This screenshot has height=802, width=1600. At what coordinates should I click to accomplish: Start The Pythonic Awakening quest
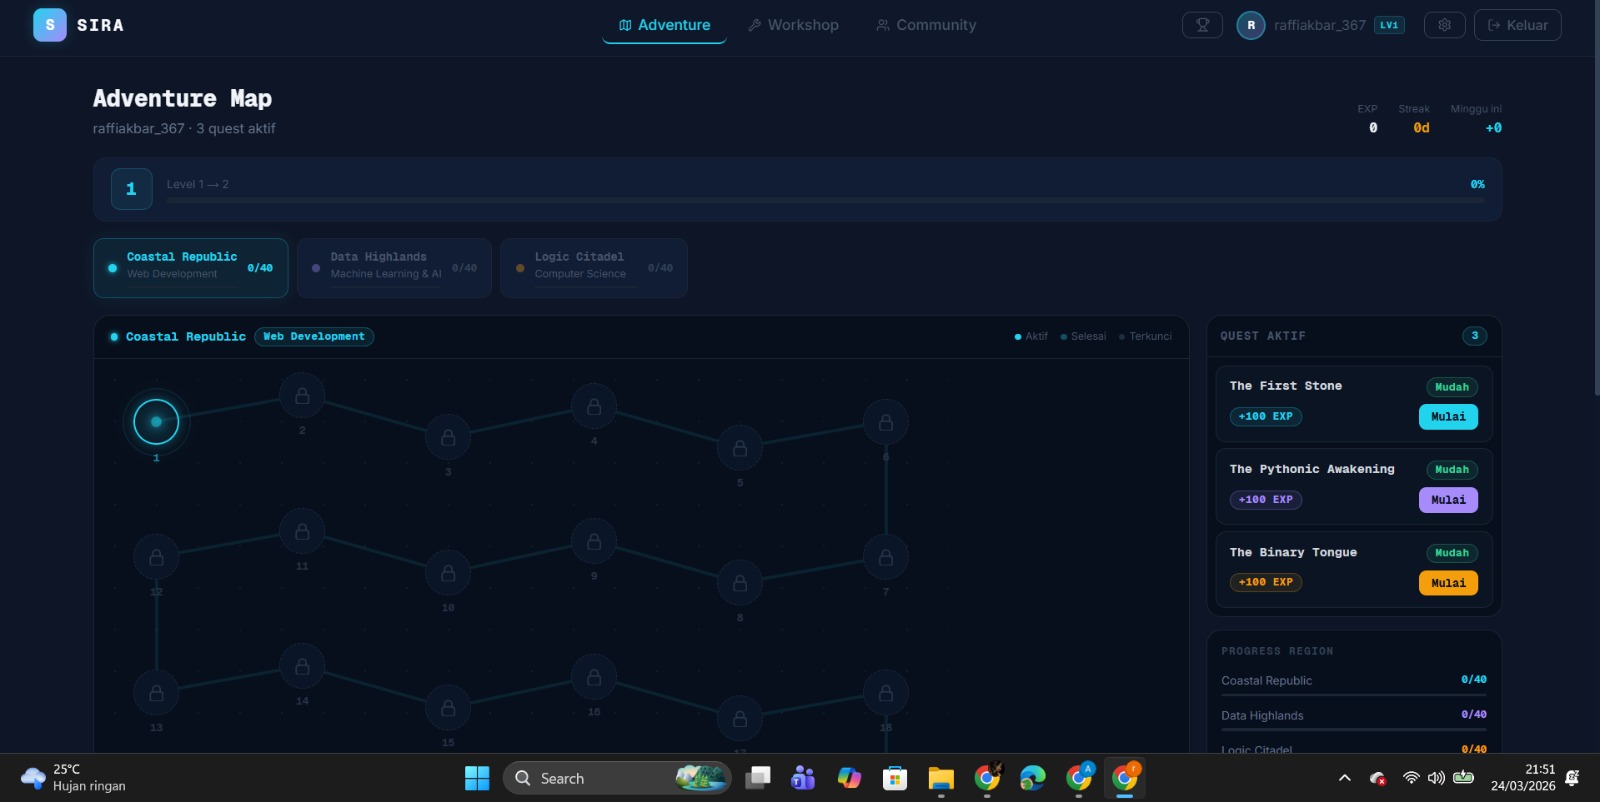(1447, 500)
